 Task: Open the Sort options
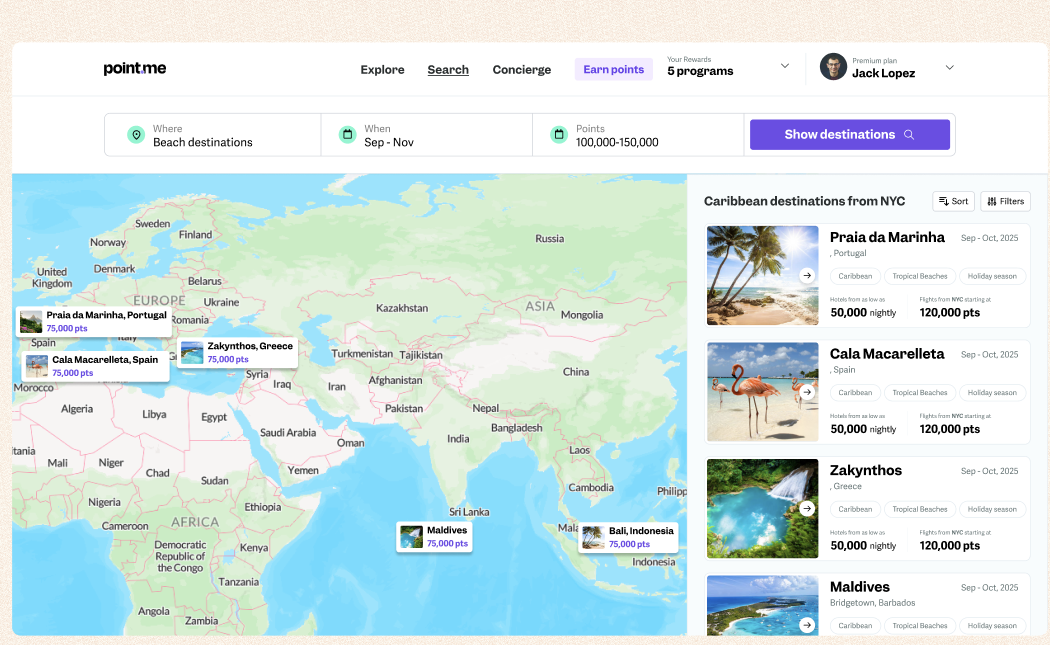[954, 201]
